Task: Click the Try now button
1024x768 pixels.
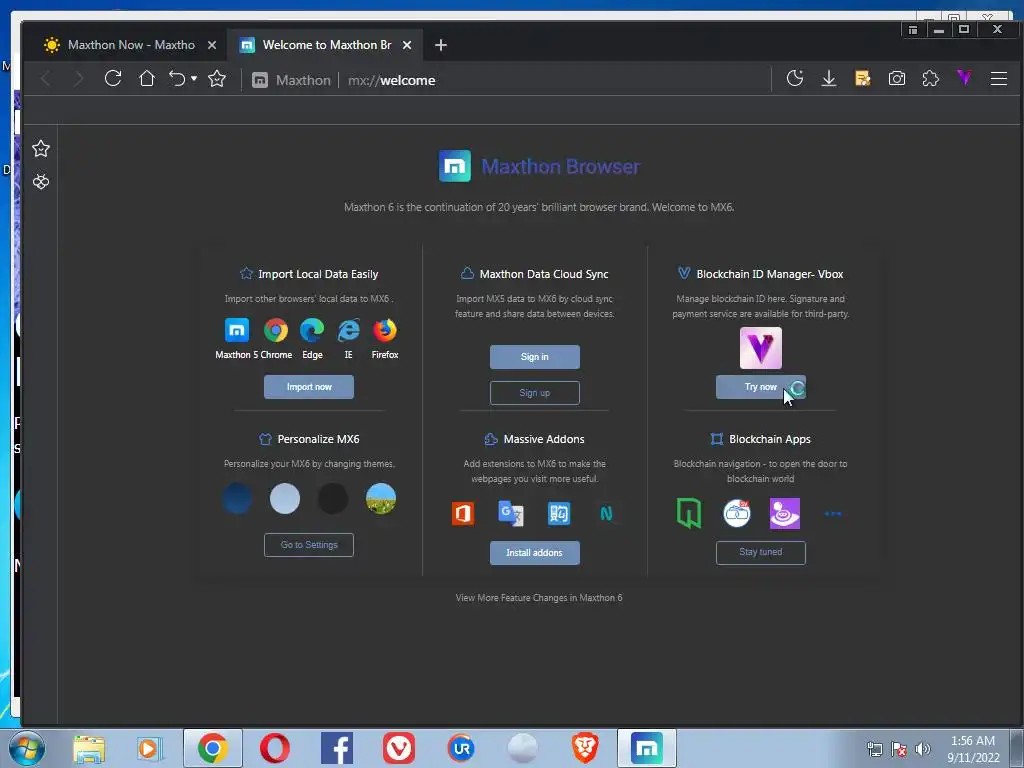Action: pos(761,387)
